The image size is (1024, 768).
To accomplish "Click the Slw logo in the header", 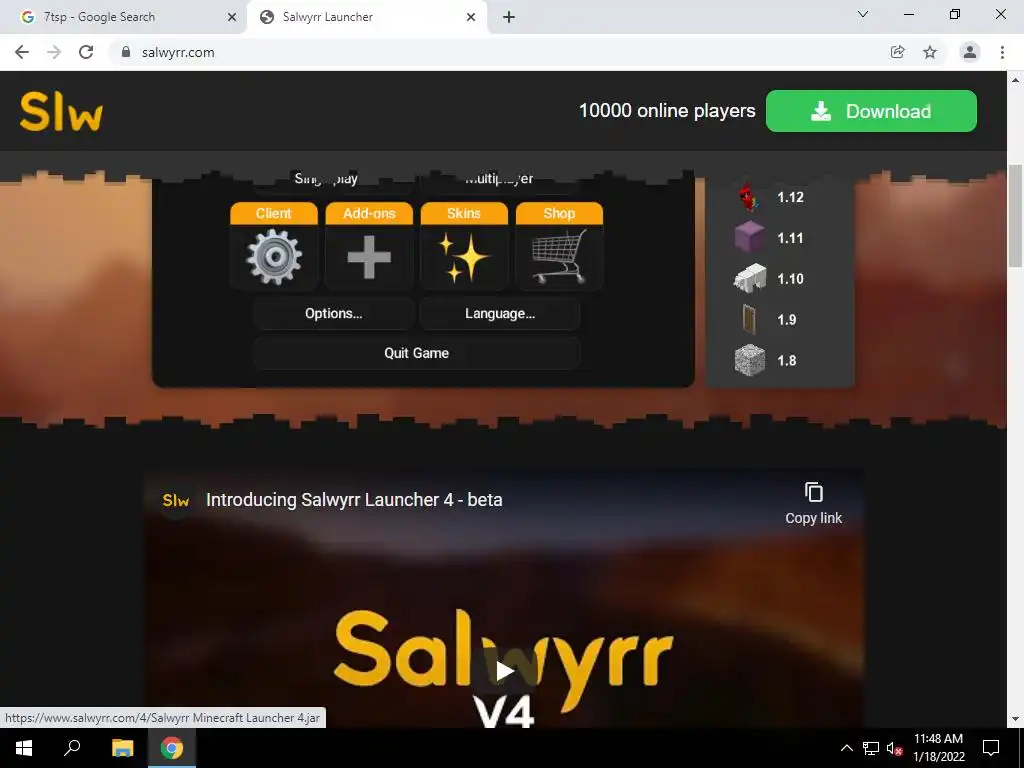I will coord(61,112).
